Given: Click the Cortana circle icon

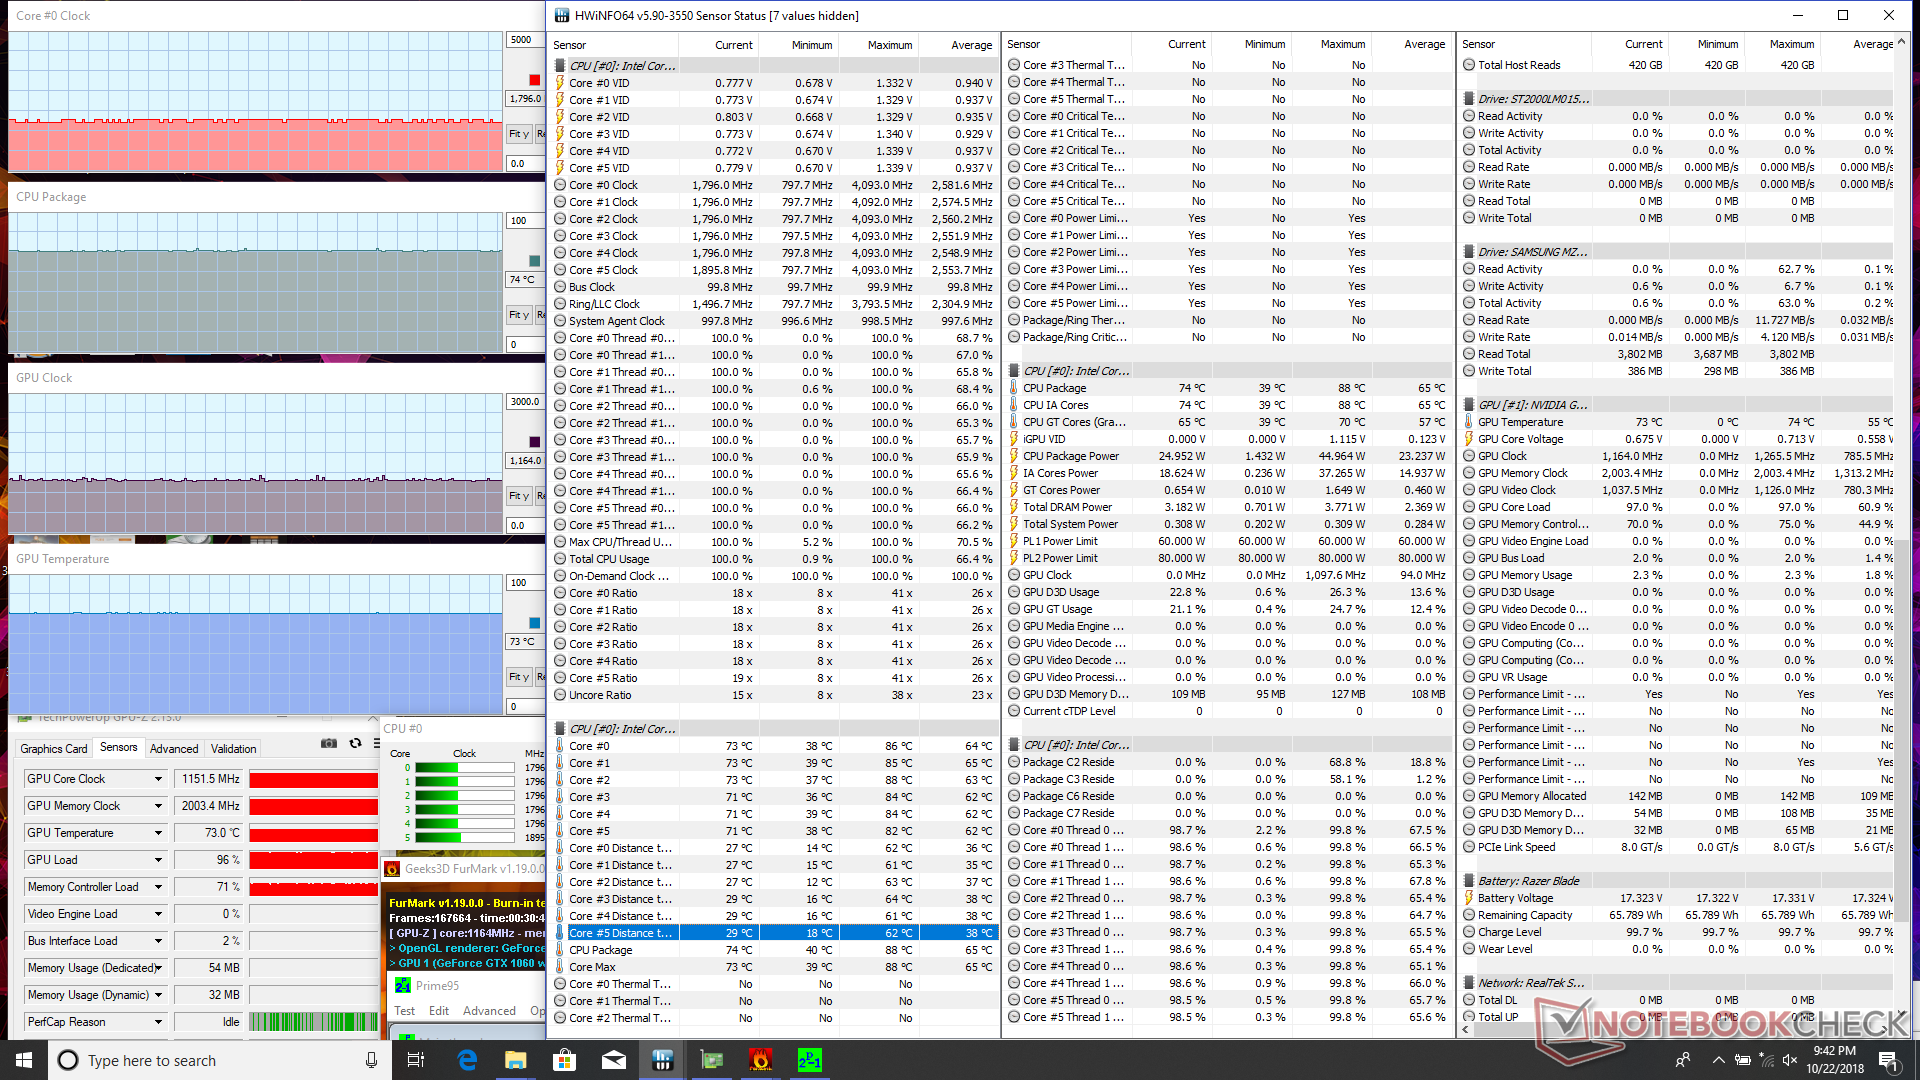Looking at the screenshot, I should coord(68,1060).
